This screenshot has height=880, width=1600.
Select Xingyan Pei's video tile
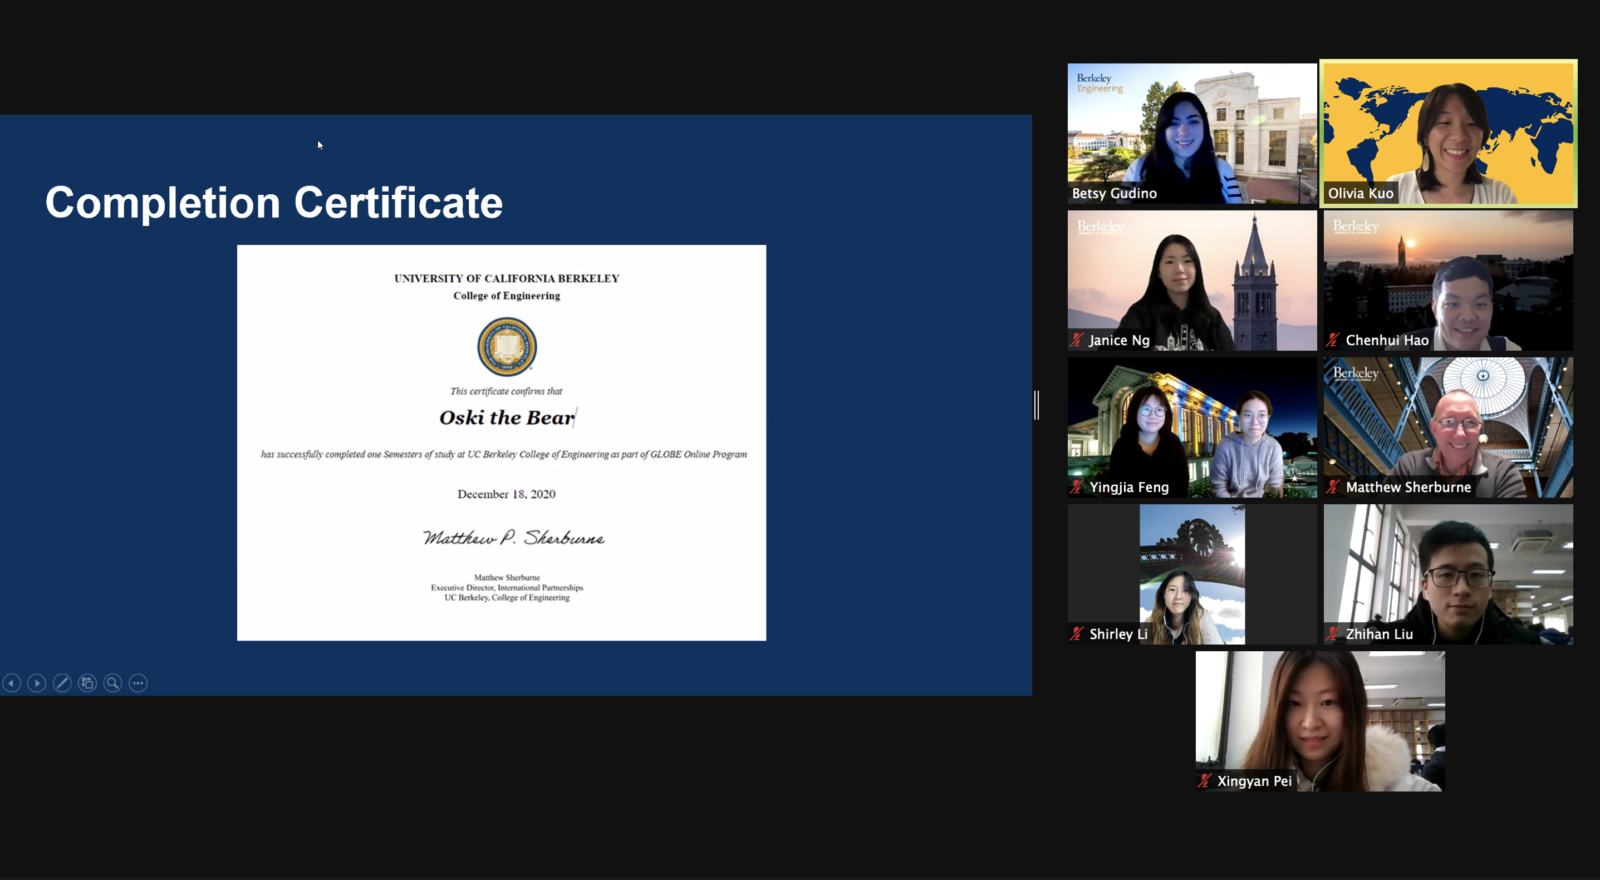pos(1320,721)
